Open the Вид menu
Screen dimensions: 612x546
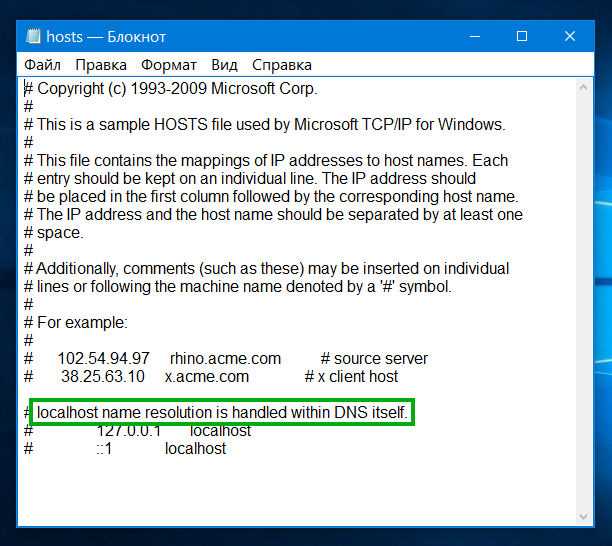[224, 65]
